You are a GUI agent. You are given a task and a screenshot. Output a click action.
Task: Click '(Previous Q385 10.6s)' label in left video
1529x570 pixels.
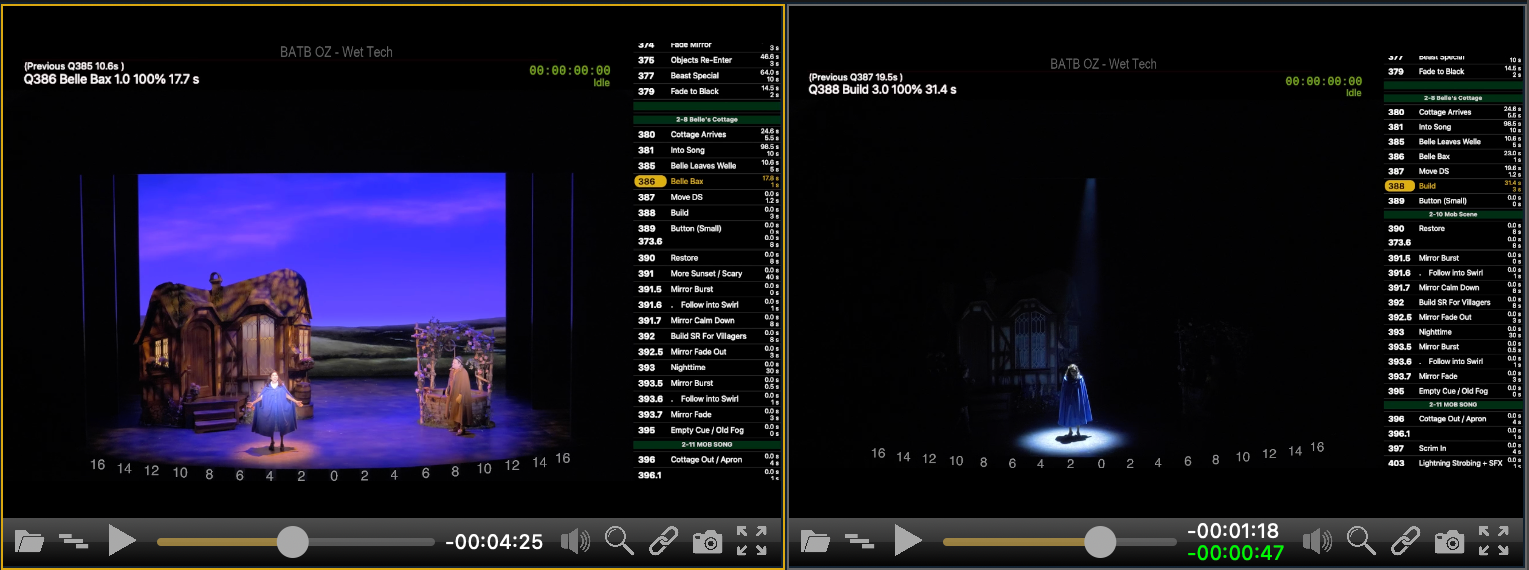coord(75,66)
